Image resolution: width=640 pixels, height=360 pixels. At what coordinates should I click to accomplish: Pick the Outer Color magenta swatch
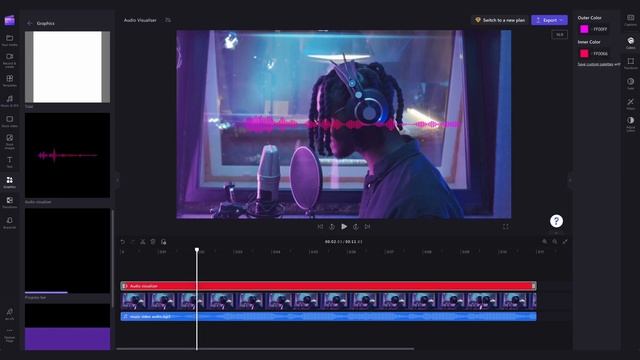point(584,29)
